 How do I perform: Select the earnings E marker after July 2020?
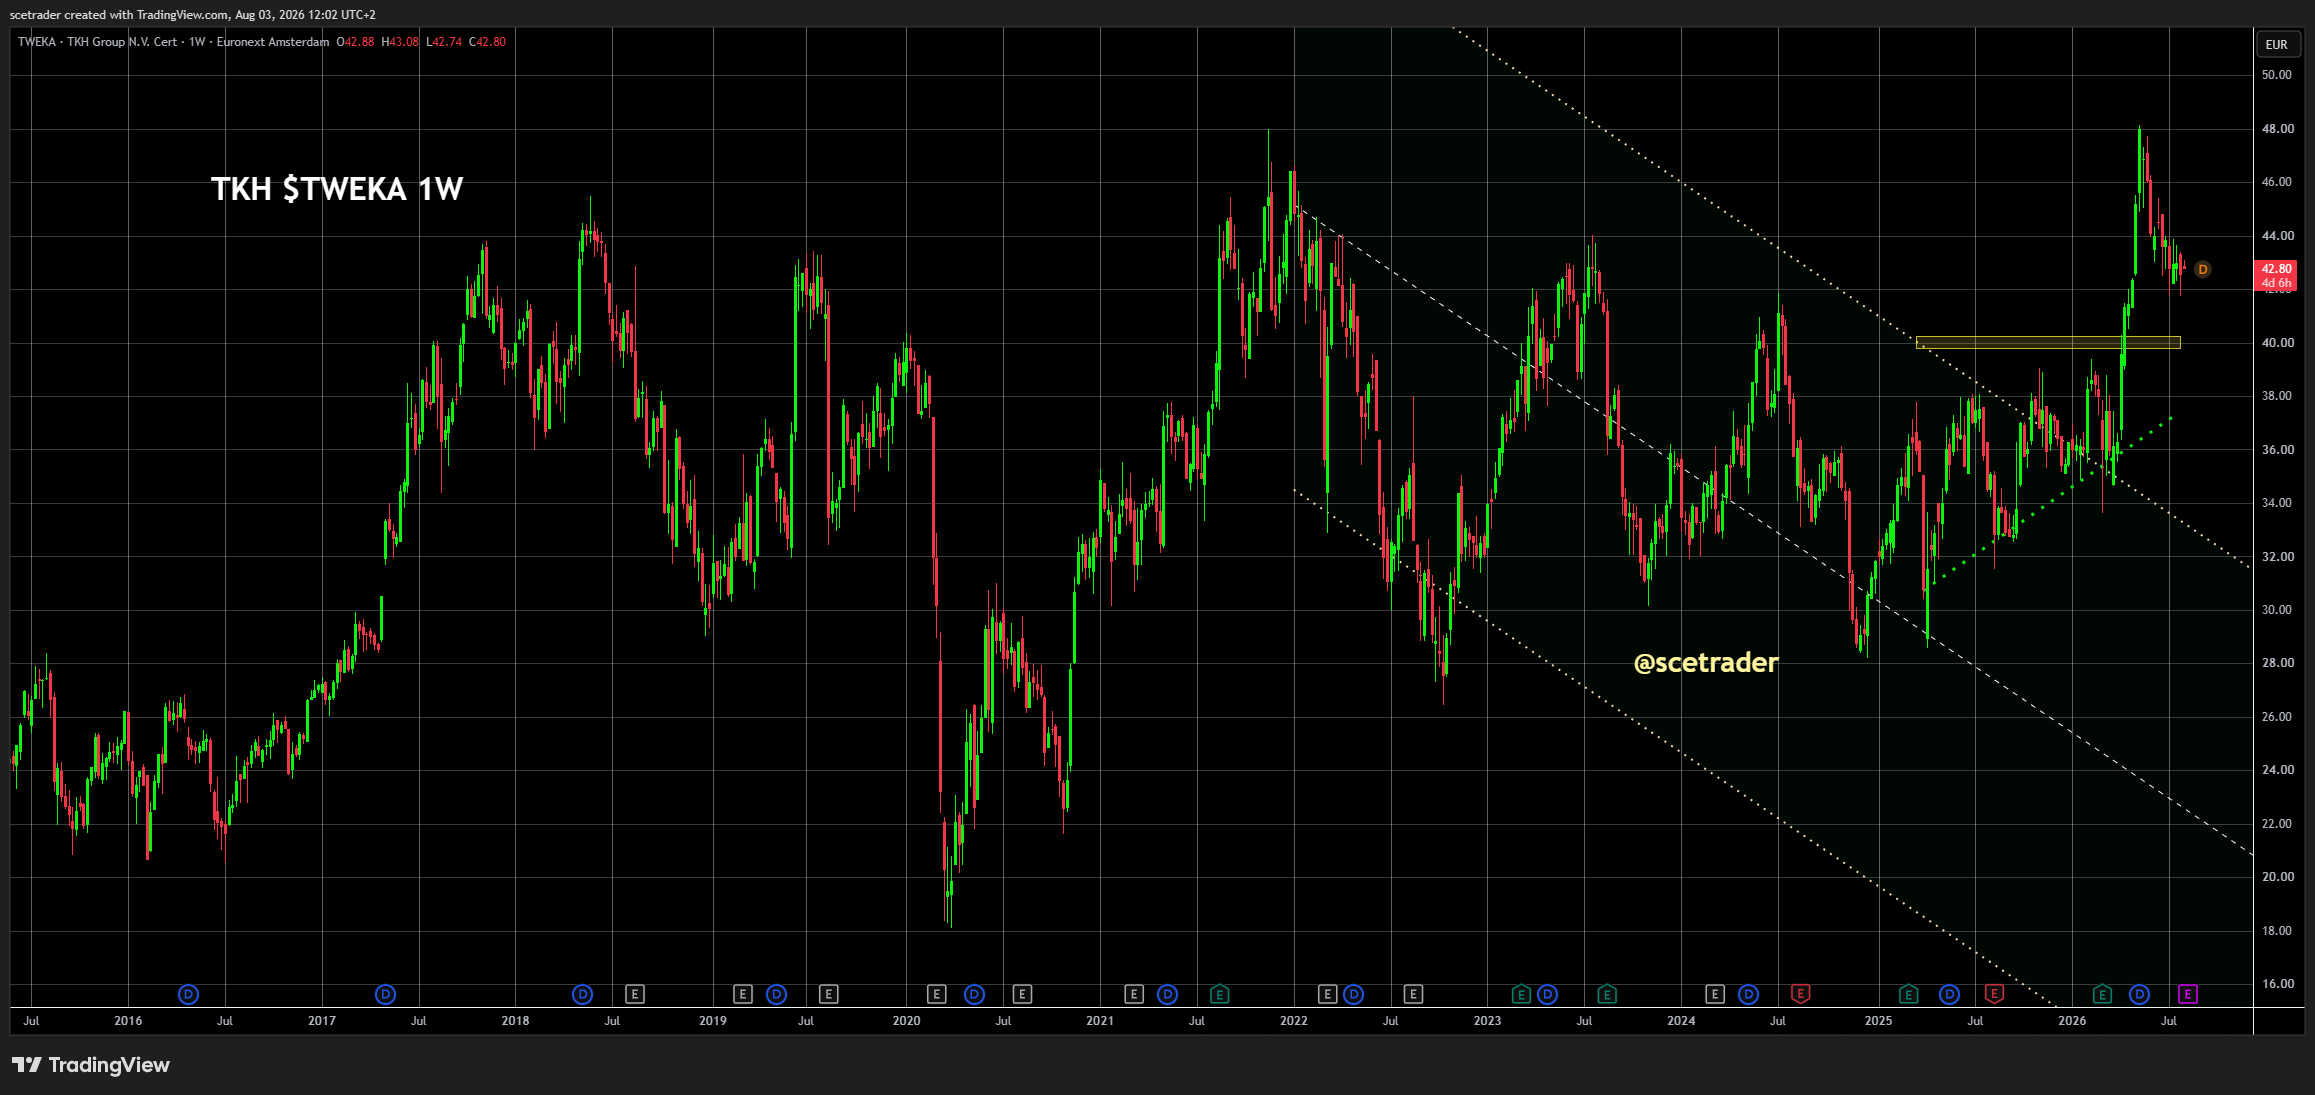click(1021, 994)
